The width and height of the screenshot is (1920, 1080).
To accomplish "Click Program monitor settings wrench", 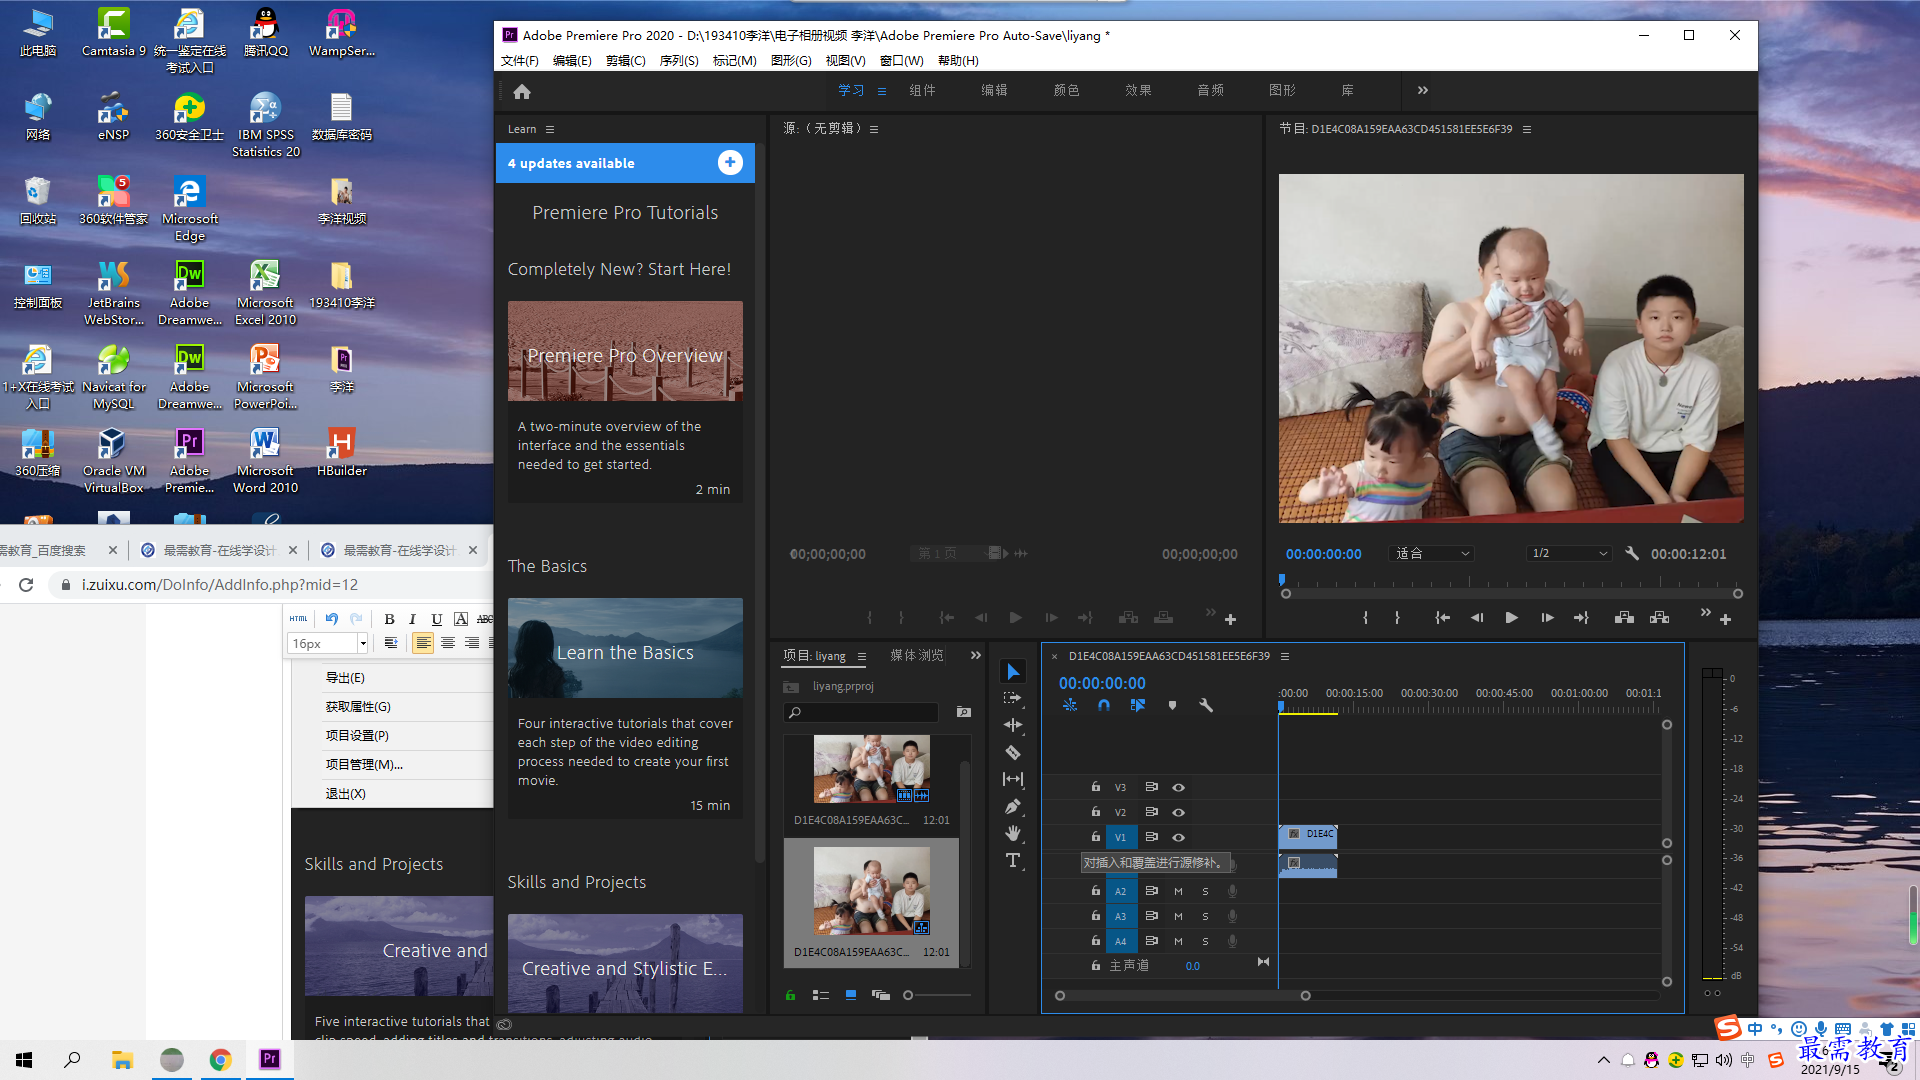I will [1632, 553].
